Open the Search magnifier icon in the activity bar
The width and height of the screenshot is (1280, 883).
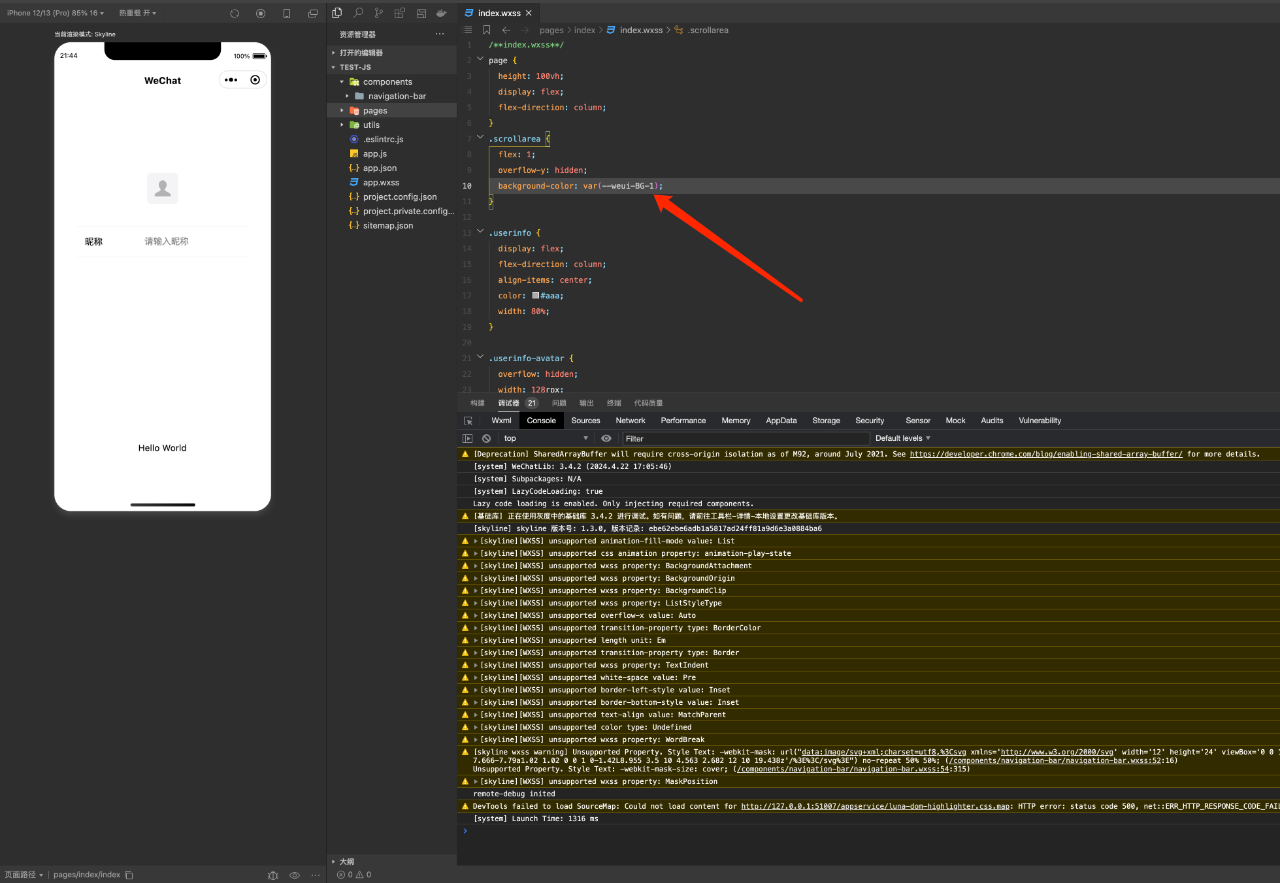[x=358, y=13]
